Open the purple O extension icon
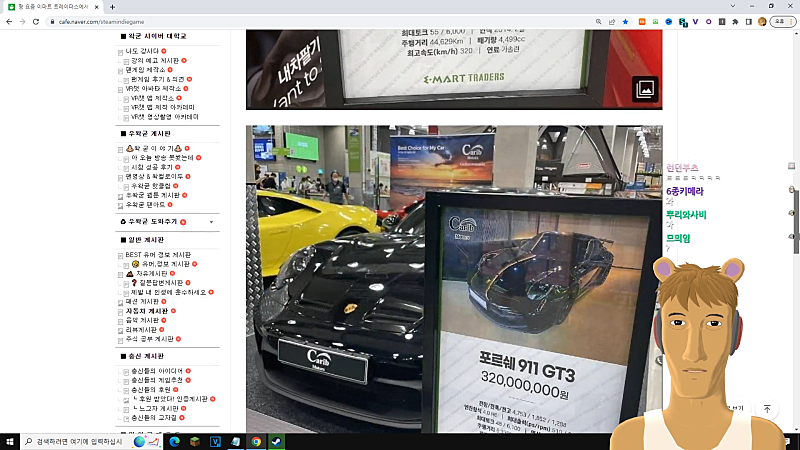 click(709, 22)
